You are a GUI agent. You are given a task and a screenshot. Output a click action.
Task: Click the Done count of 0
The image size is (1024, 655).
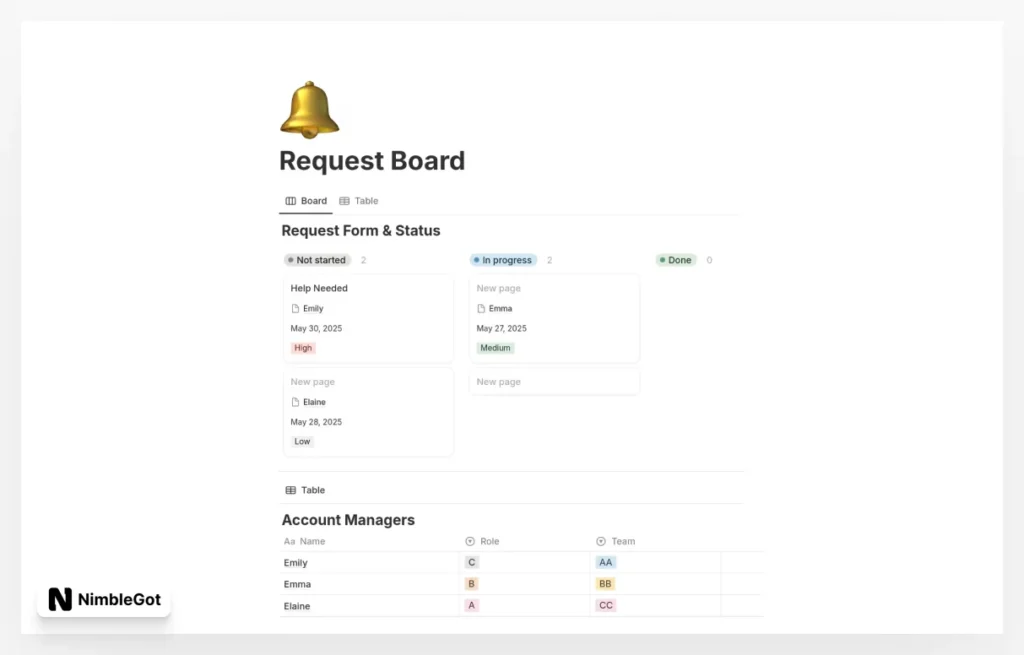709,260
